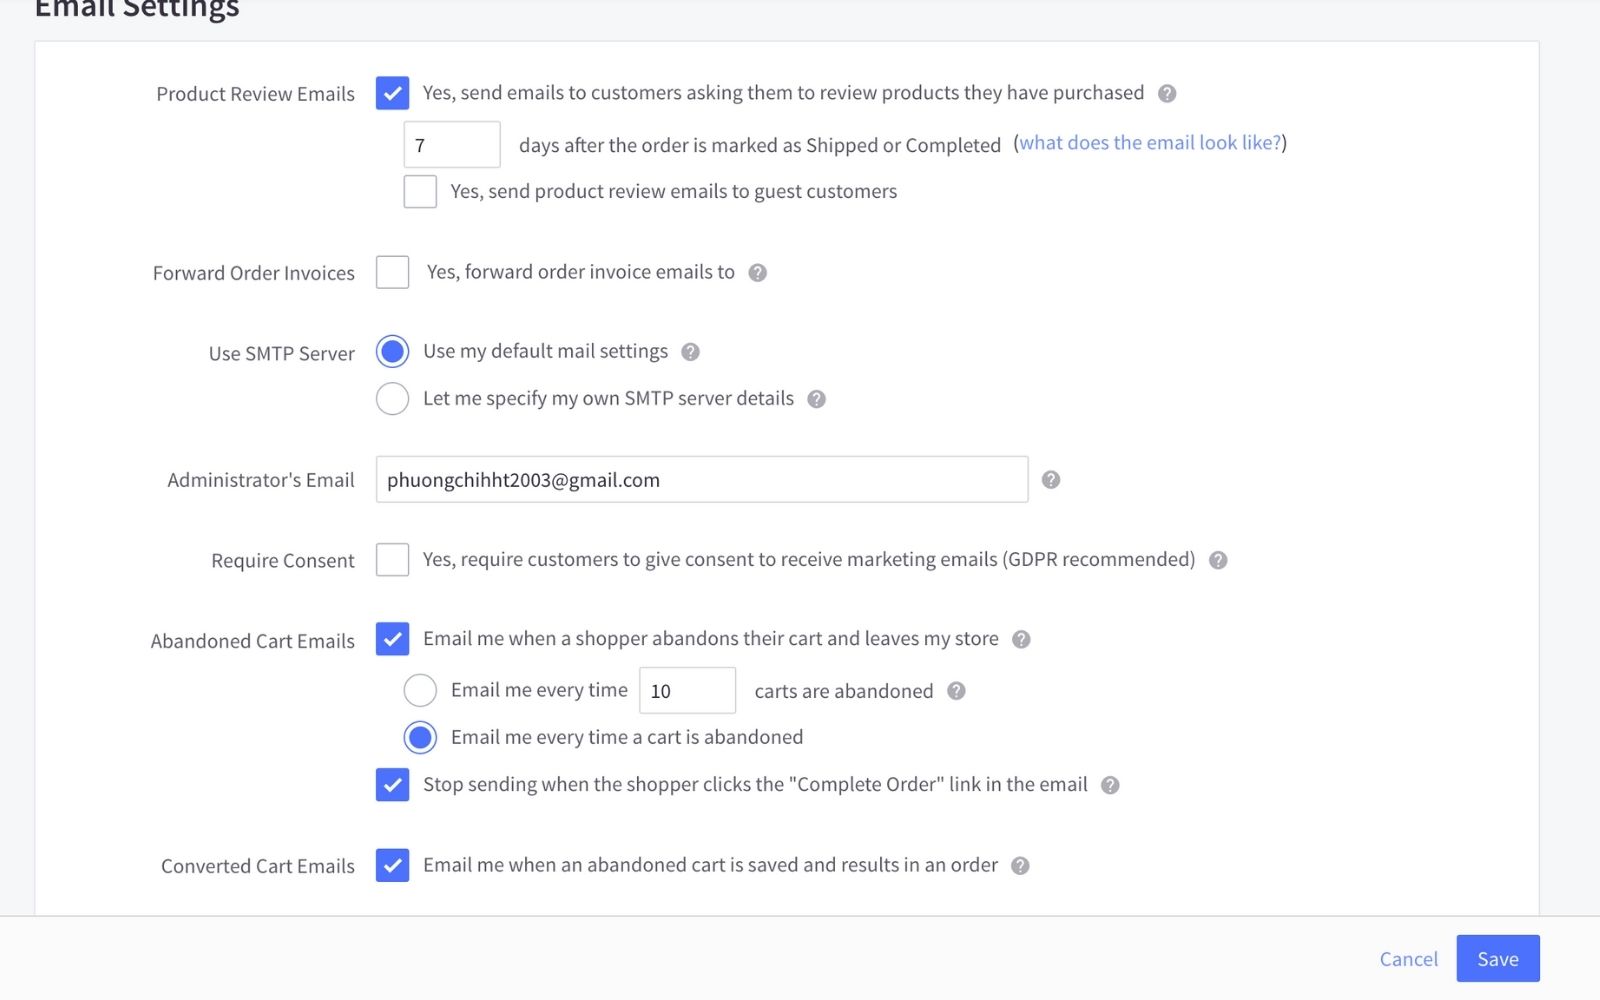
Task: Open the 'what does the email look like?' link
Action: pyautogui.click(x=1150, y=143)
